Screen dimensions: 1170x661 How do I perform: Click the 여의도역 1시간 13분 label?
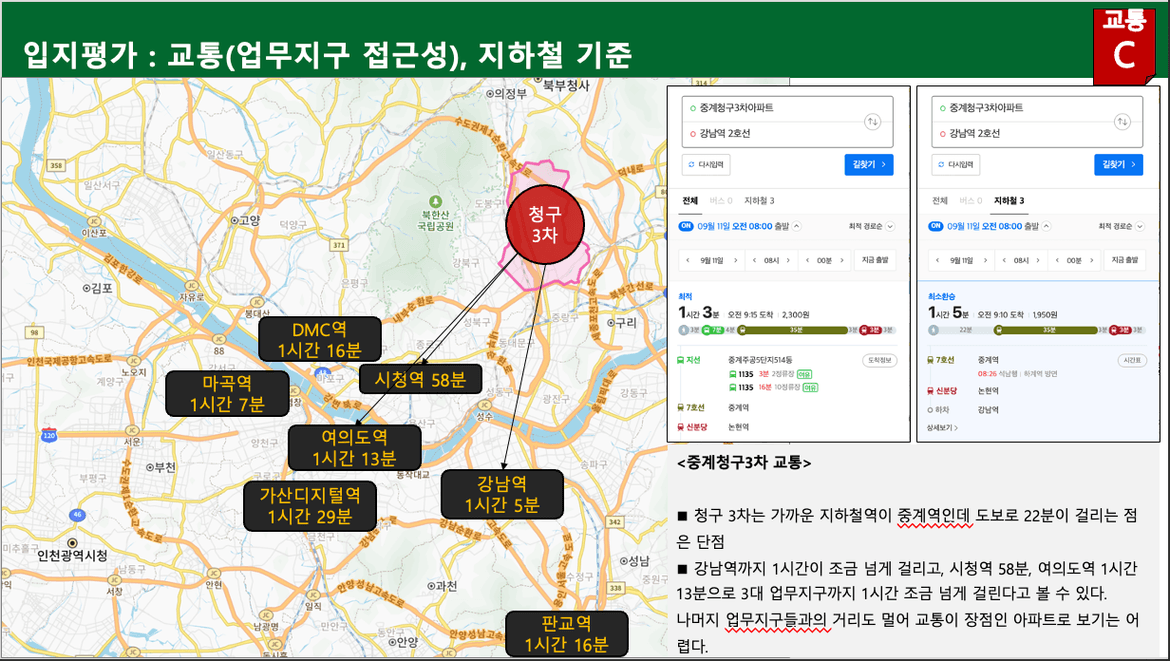(354, 448)
